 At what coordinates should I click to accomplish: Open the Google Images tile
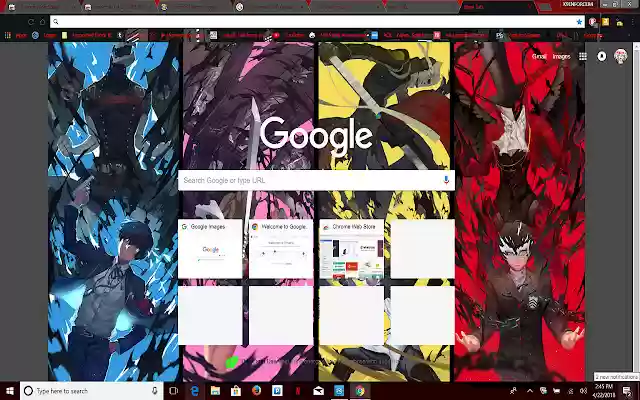210,249
